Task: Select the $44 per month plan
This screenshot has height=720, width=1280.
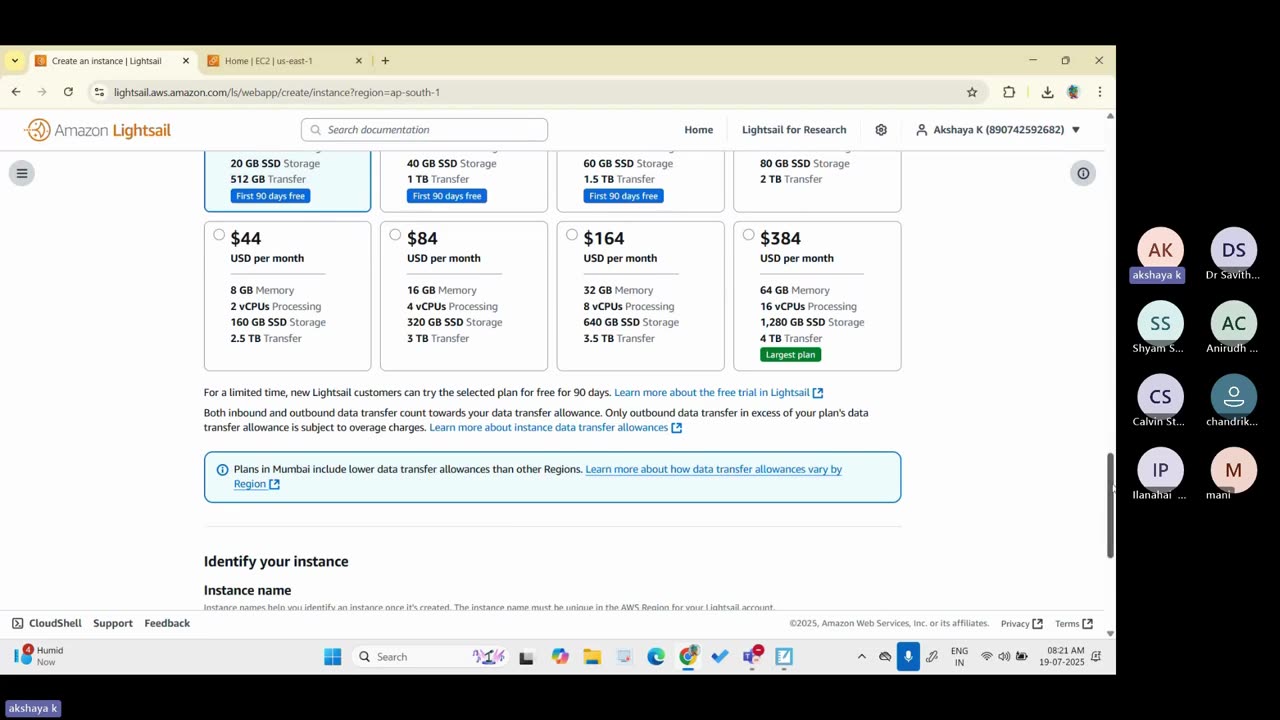Action: pyautogui.click(x=219, y=235)
